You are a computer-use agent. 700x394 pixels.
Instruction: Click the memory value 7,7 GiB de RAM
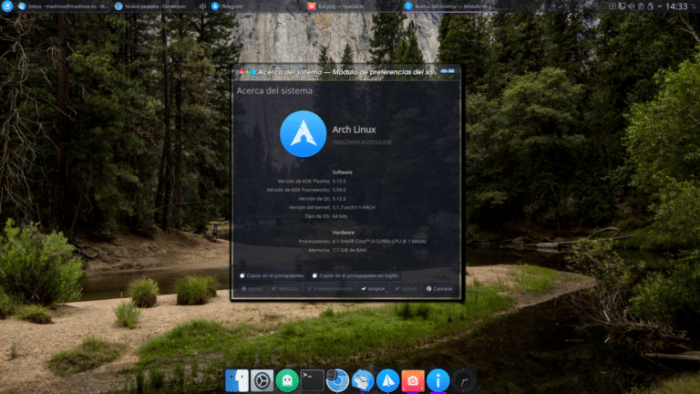pyautogui.click(x=349, y=250)
